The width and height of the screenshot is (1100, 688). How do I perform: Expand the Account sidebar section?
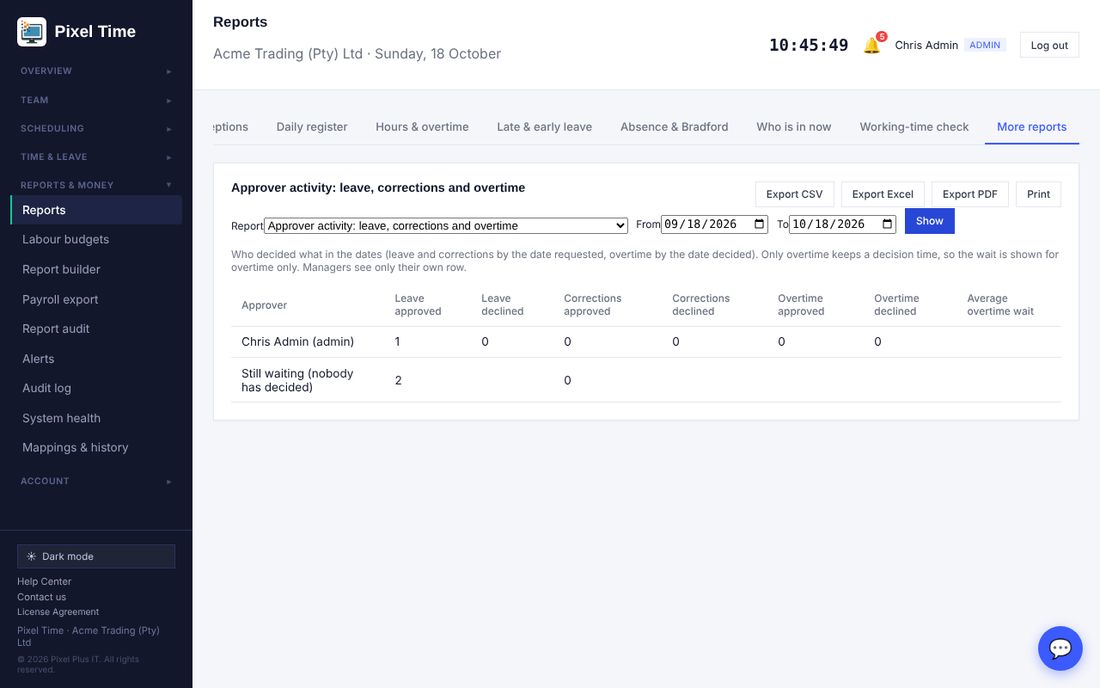96,481
